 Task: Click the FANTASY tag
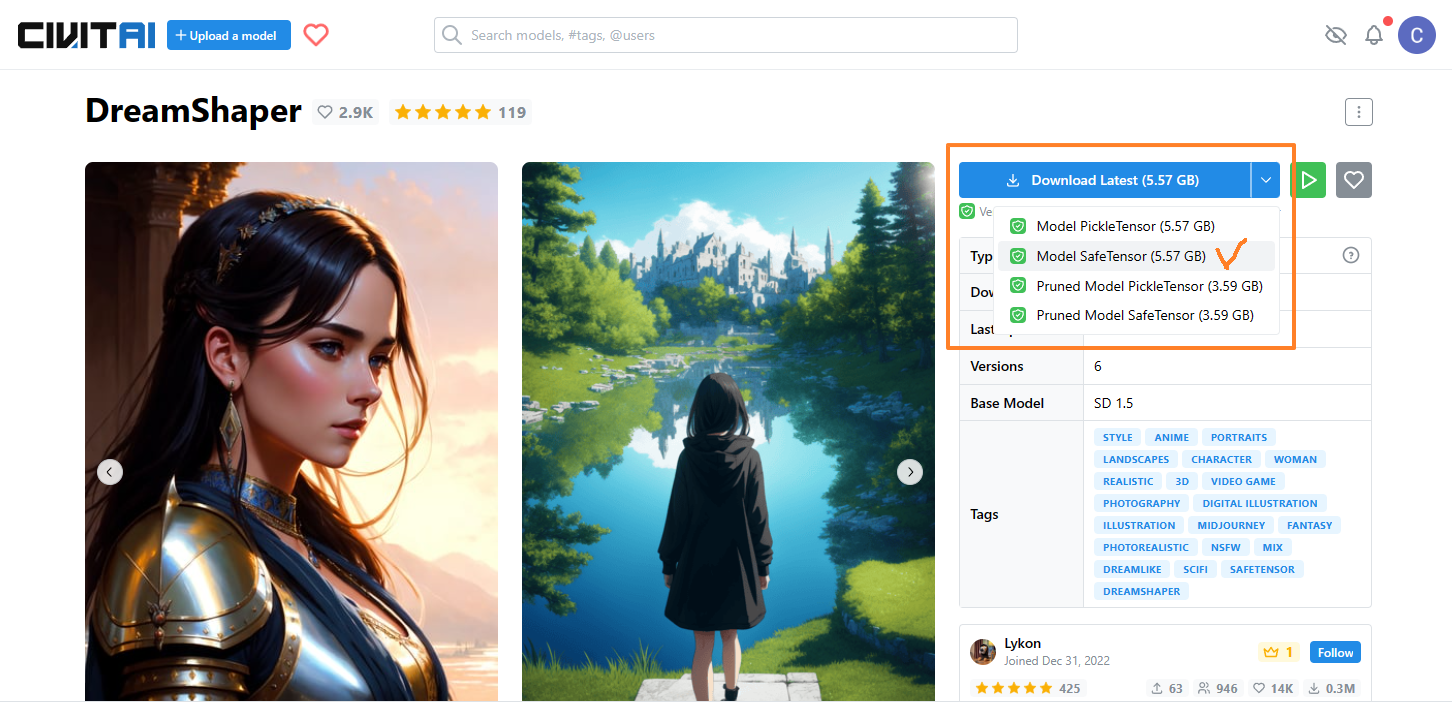(x=1309, y=525)
